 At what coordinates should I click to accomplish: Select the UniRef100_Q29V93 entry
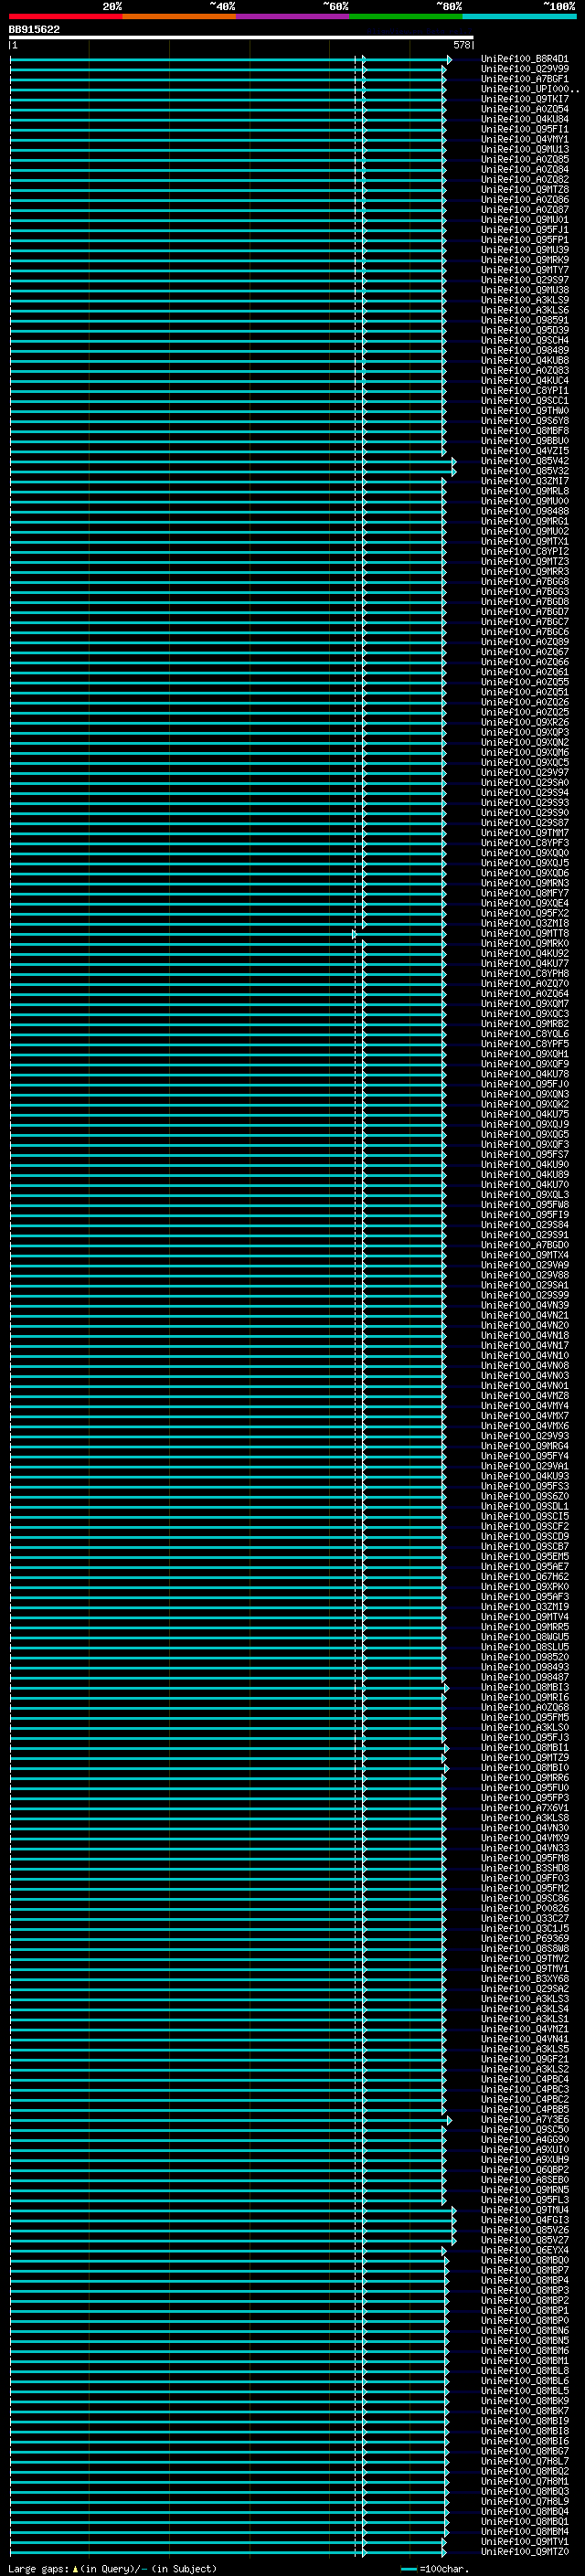(x=524, y=1436)
